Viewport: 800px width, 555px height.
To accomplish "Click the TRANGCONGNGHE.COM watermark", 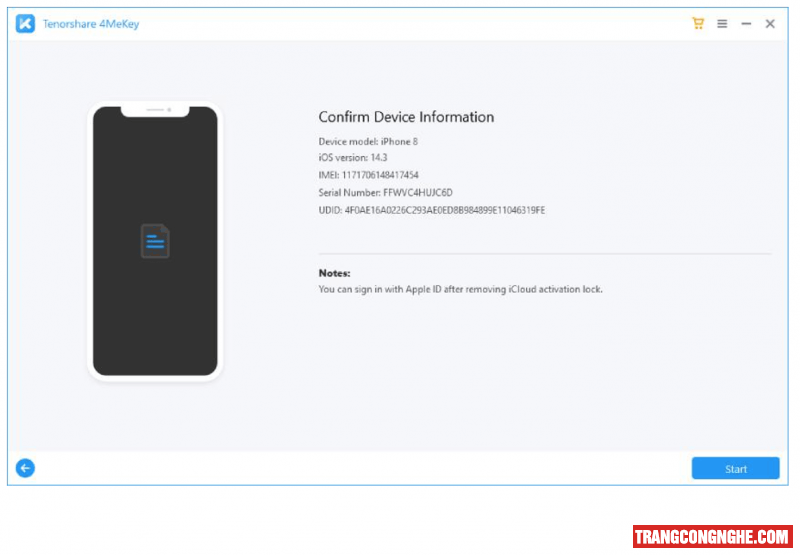I will point(712,537).
